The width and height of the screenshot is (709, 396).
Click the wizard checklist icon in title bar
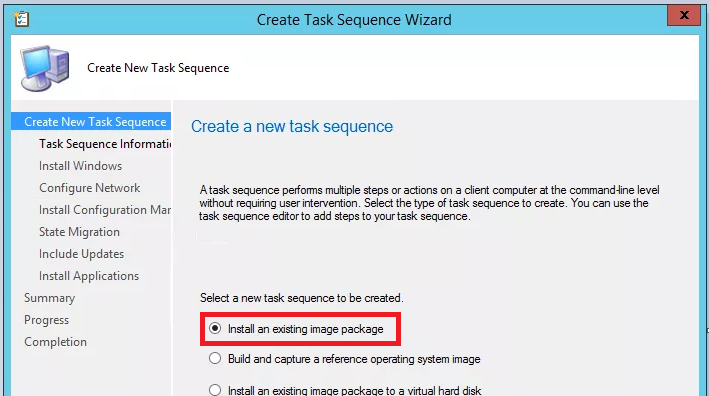21,19
